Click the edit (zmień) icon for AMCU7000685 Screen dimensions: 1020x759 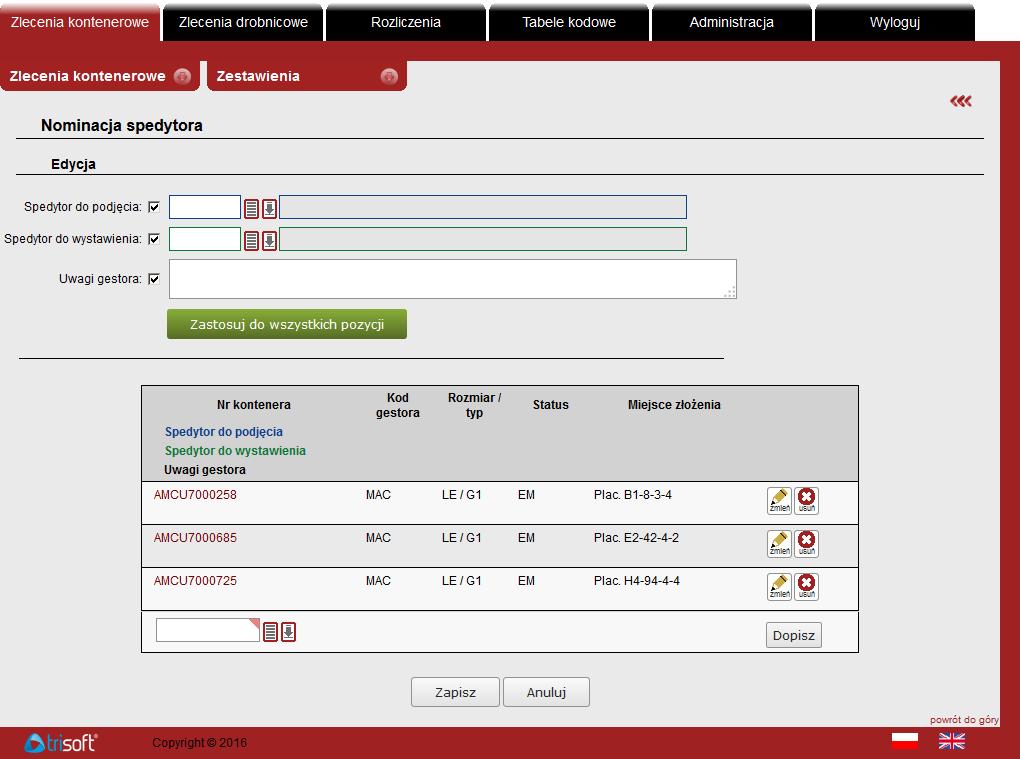click(779, 544)
